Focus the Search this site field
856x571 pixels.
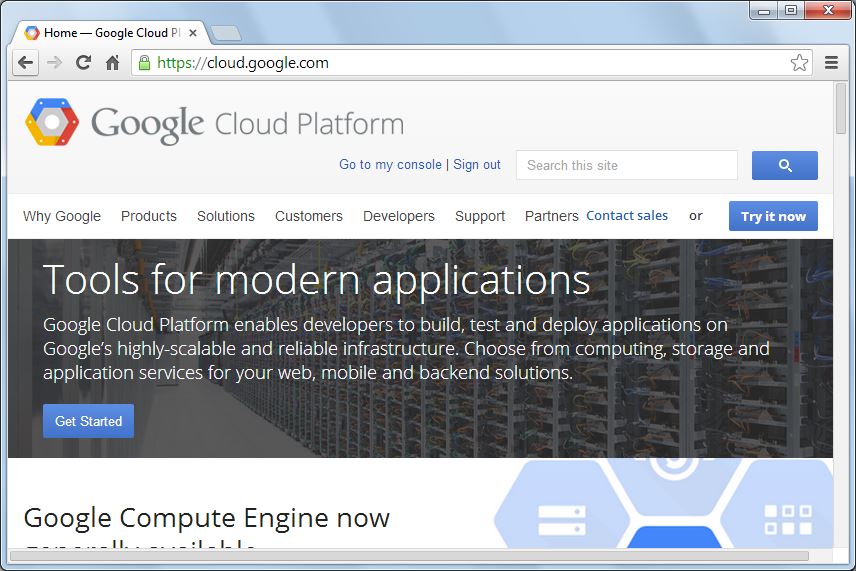click(627, 165)
